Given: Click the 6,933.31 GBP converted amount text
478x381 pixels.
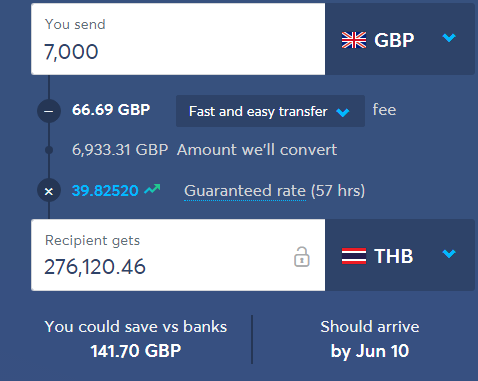Looking at the screenshot, I should (120, 150).
